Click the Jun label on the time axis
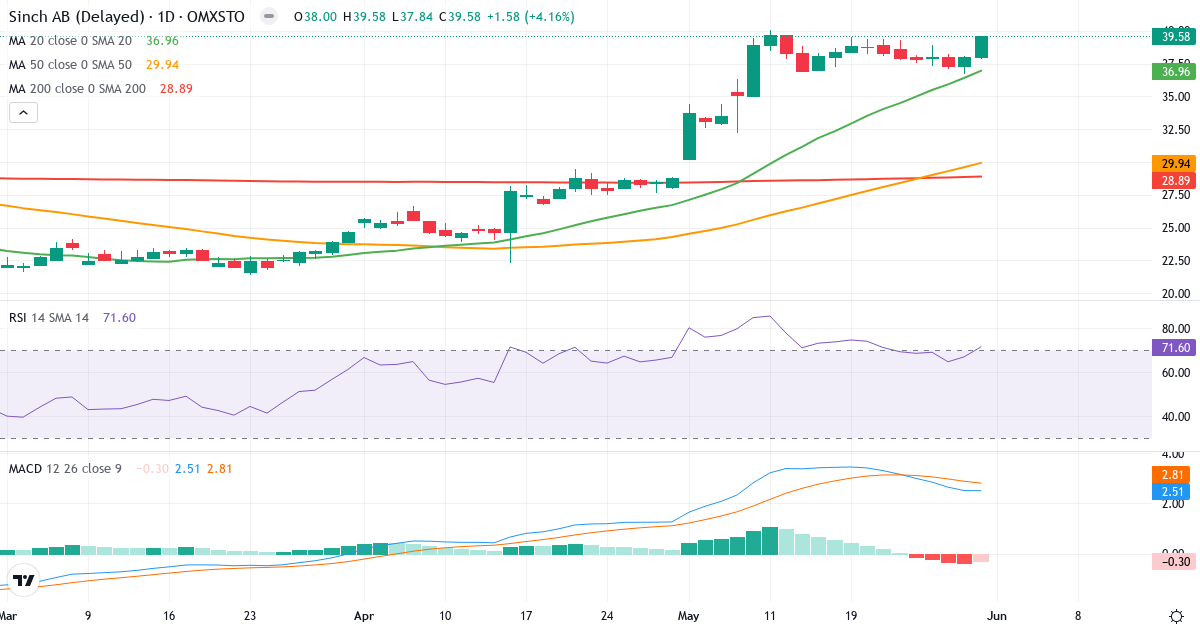1200x630 pixels. pyautogui.click(x=997, y=616)
